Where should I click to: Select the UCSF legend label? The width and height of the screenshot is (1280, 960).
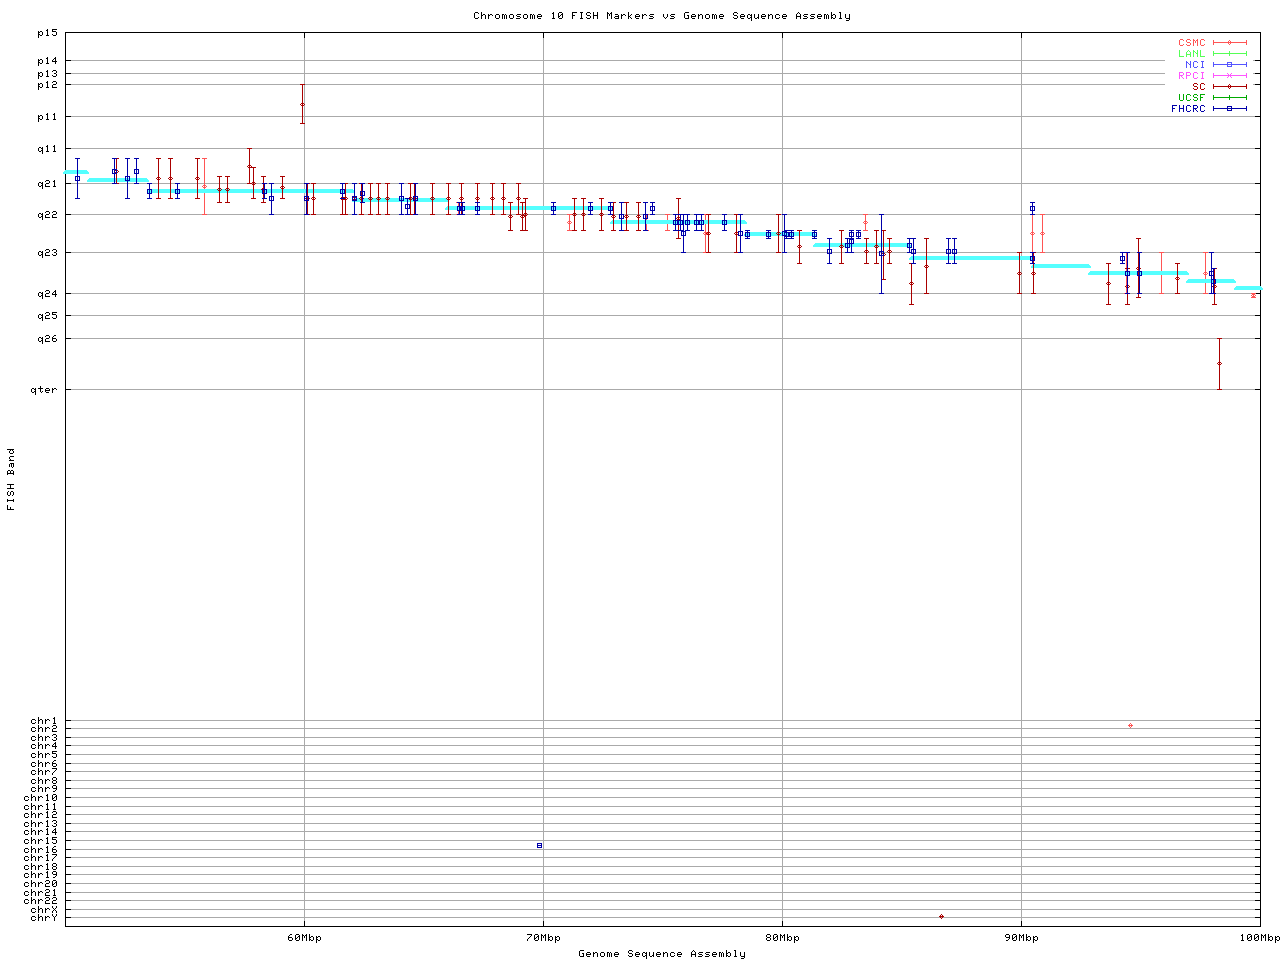click(1191, 97)
